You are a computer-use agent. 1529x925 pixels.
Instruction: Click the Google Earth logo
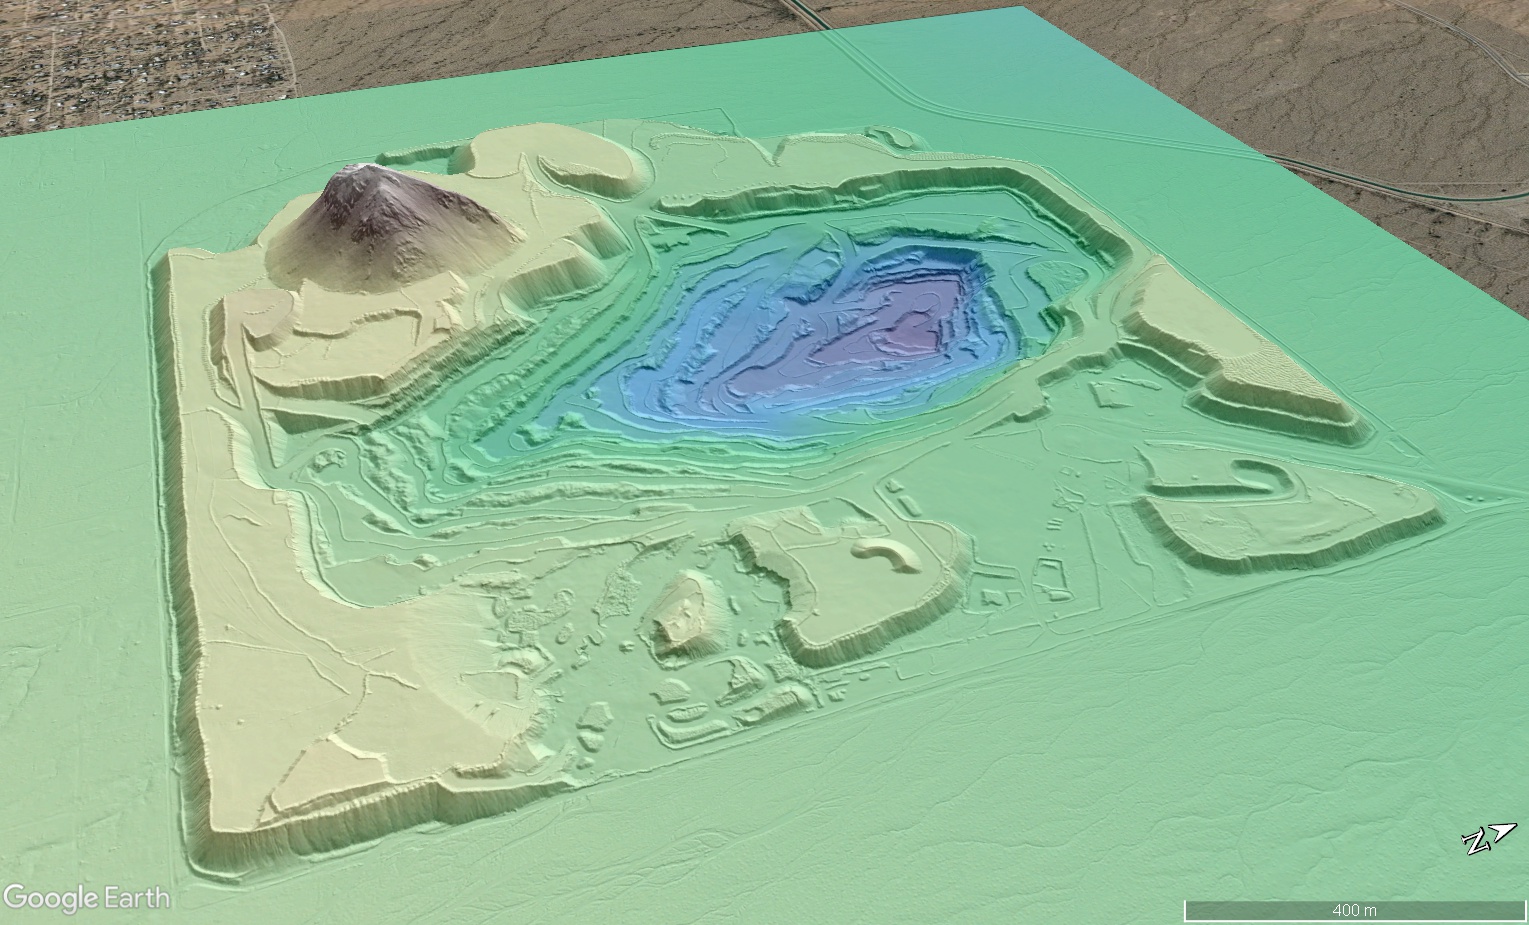click(86, 898)
